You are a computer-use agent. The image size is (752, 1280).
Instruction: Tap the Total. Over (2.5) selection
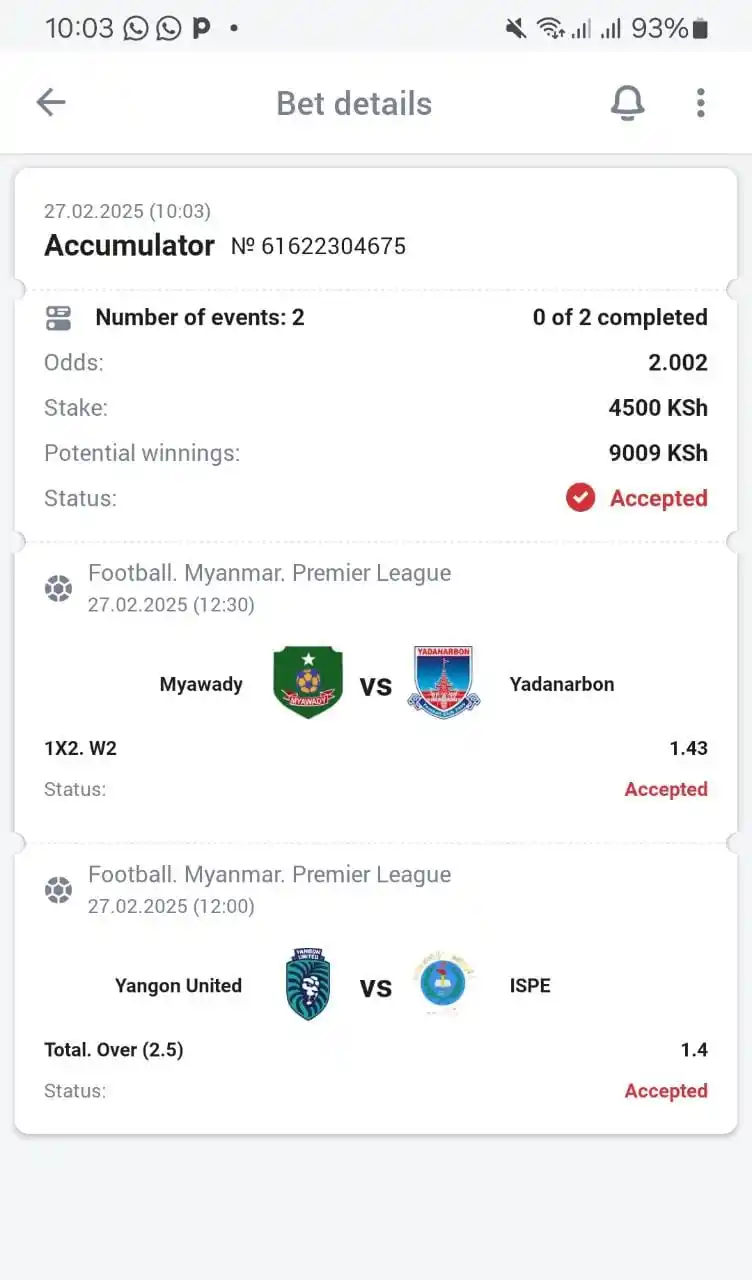[114, 1050]
